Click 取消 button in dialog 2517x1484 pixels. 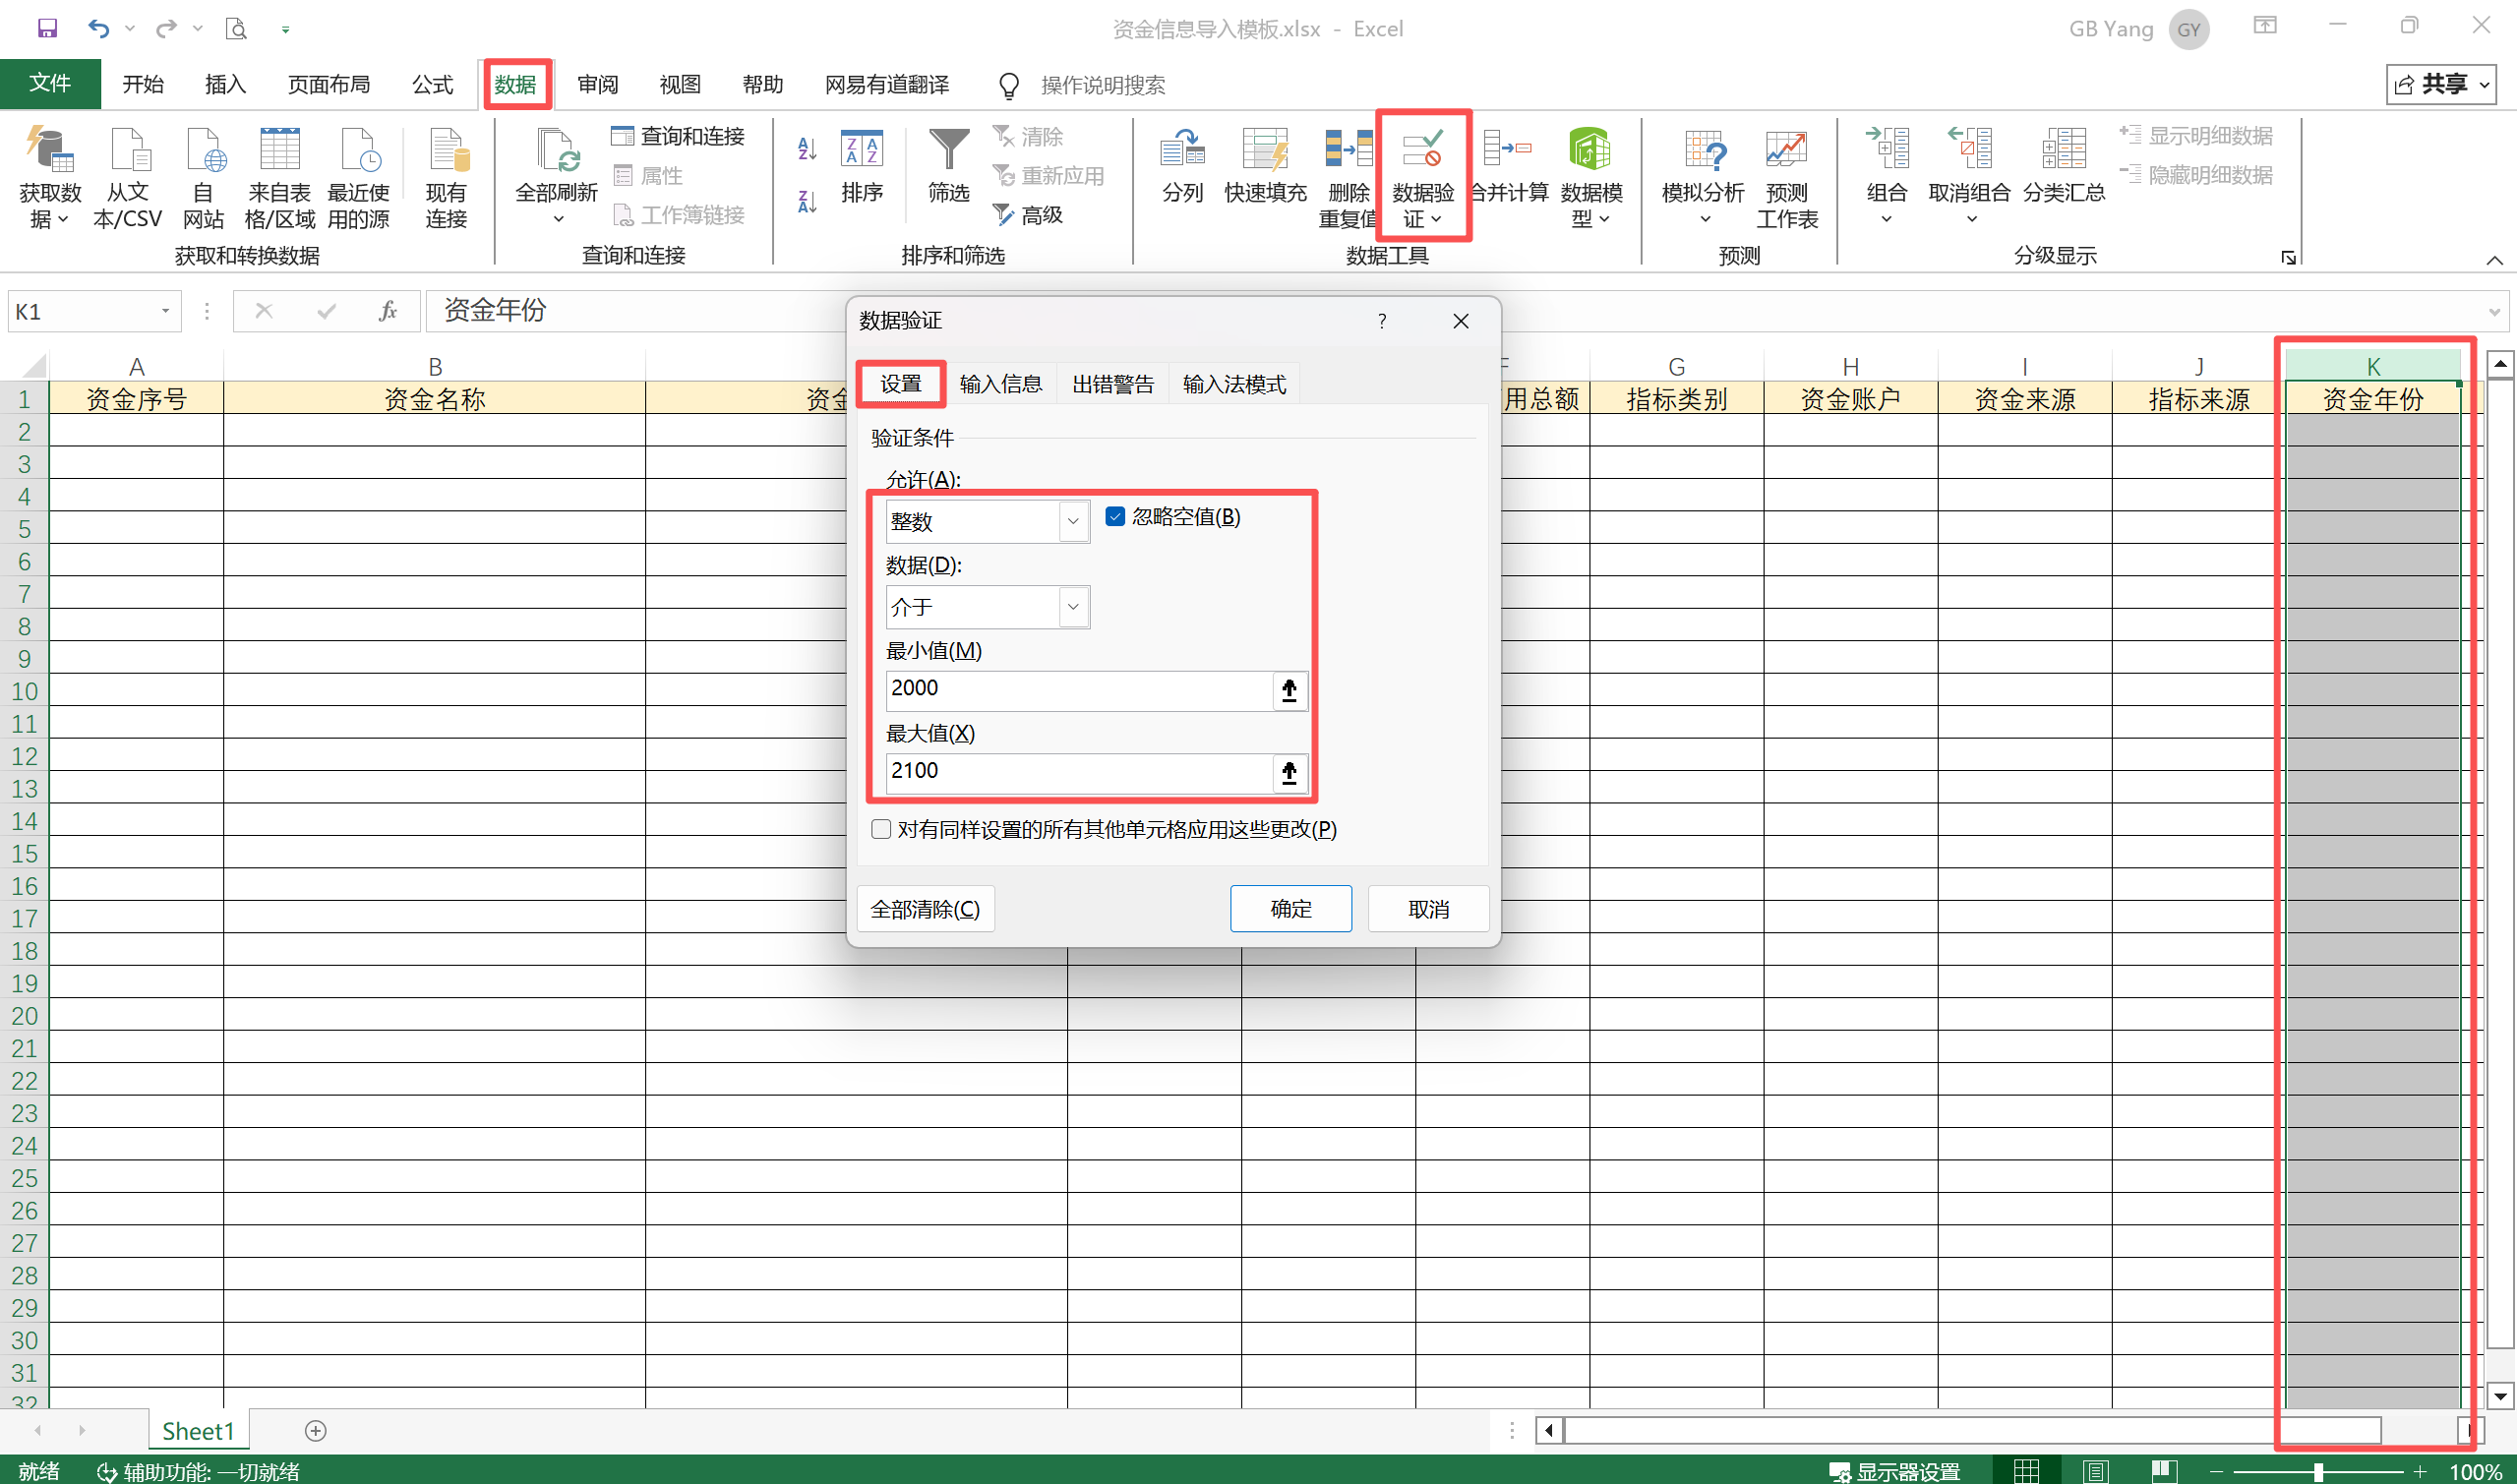coord(1428,908)
